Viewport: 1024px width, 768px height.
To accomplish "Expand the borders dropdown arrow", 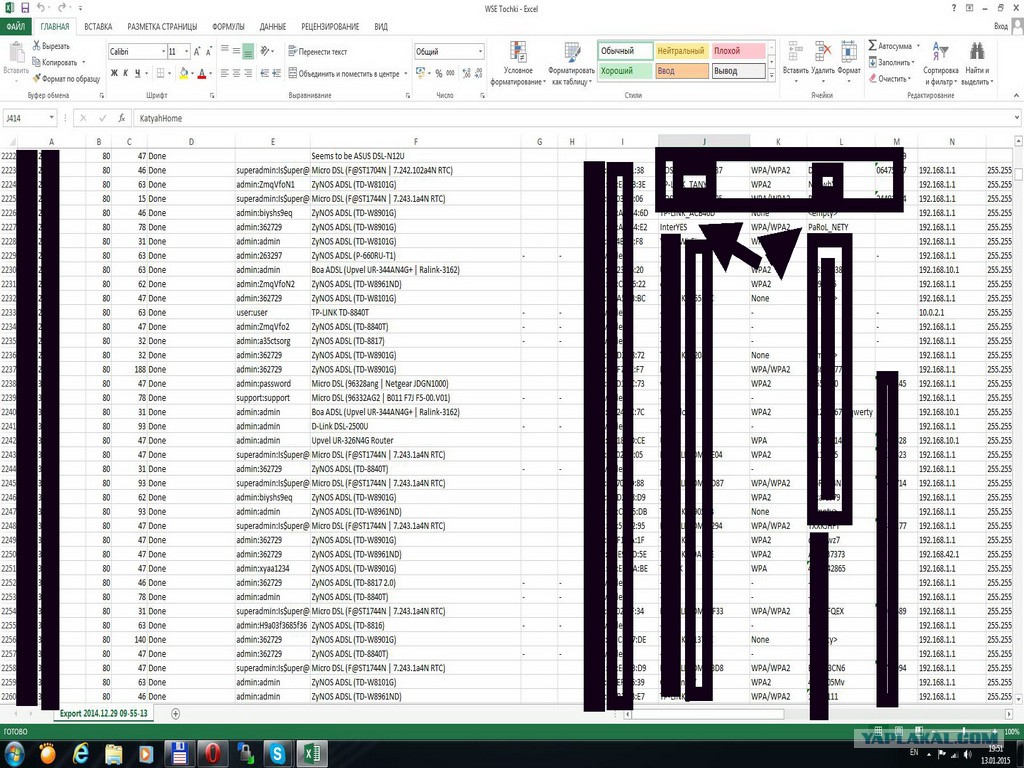I will tap(170, 73).
